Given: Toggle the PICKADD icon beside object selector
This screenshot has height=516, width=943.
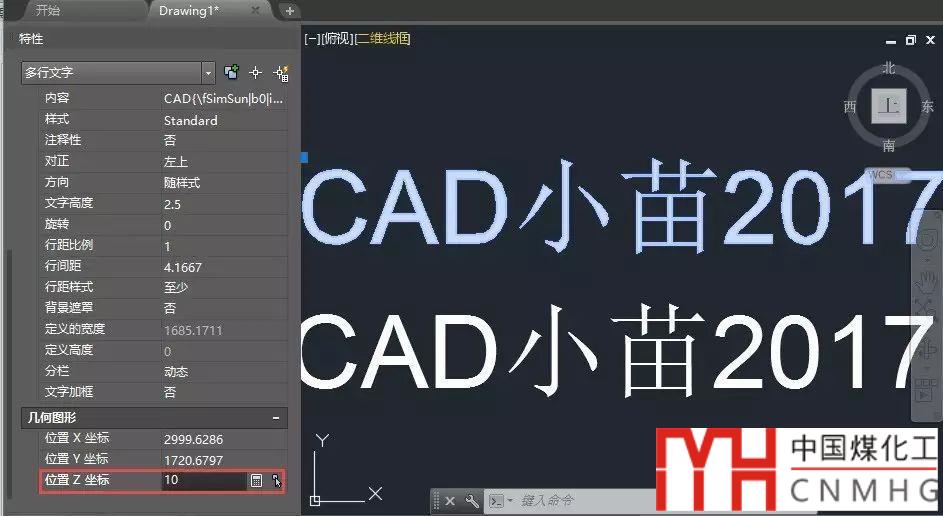Looking at the screenshot, I should click(232, 73).
